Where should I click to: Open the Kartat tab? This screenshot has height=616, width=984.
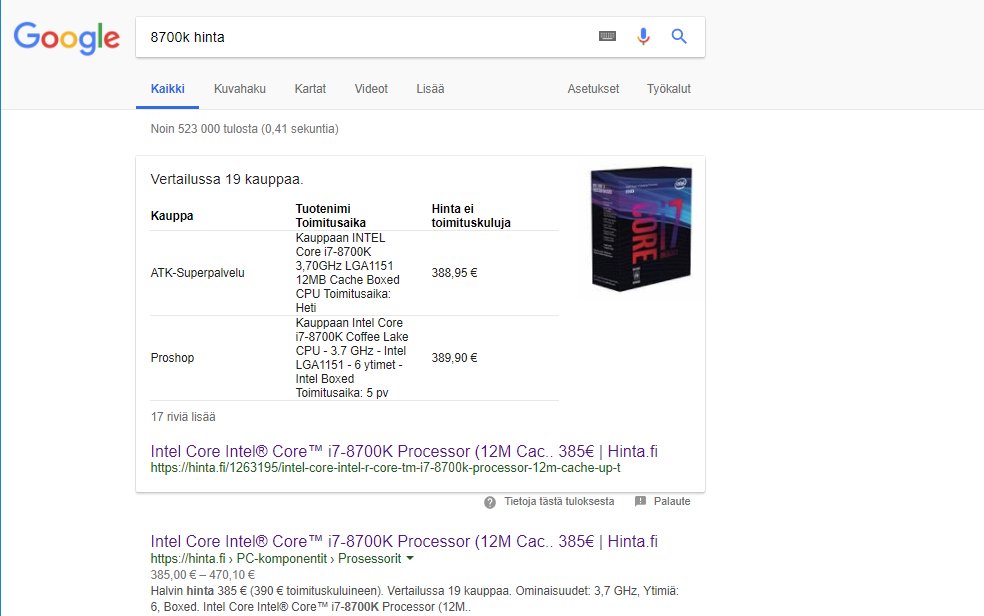(310, 89)
